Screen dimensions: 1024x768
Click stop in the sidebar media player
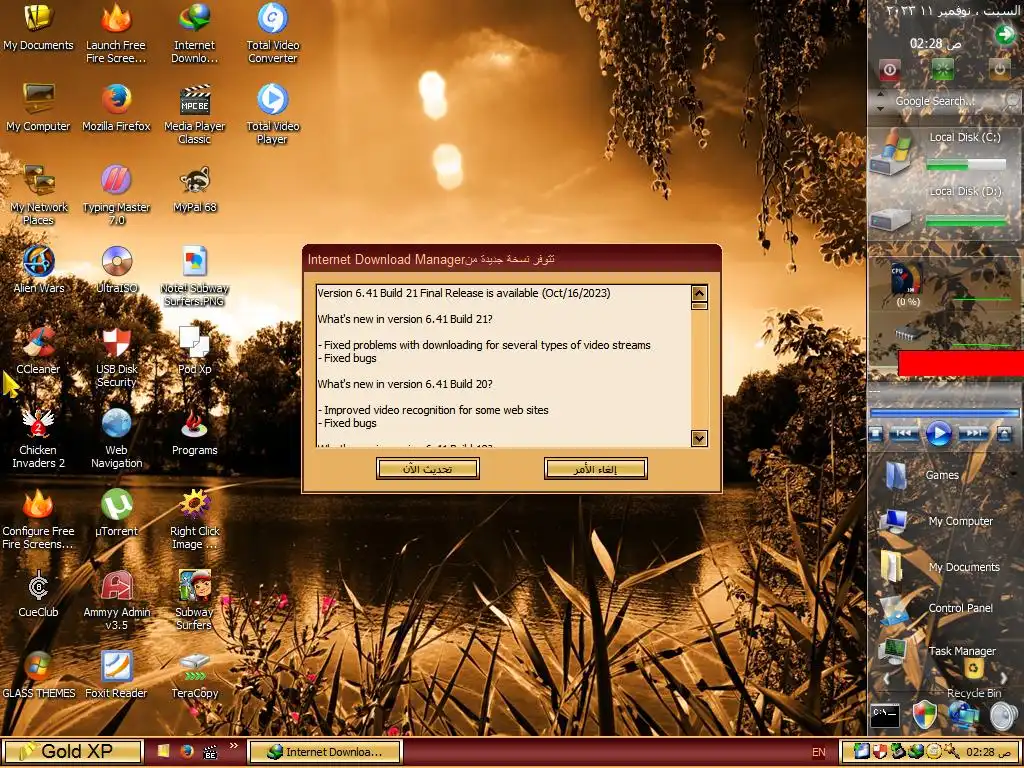tap(876, 434)
